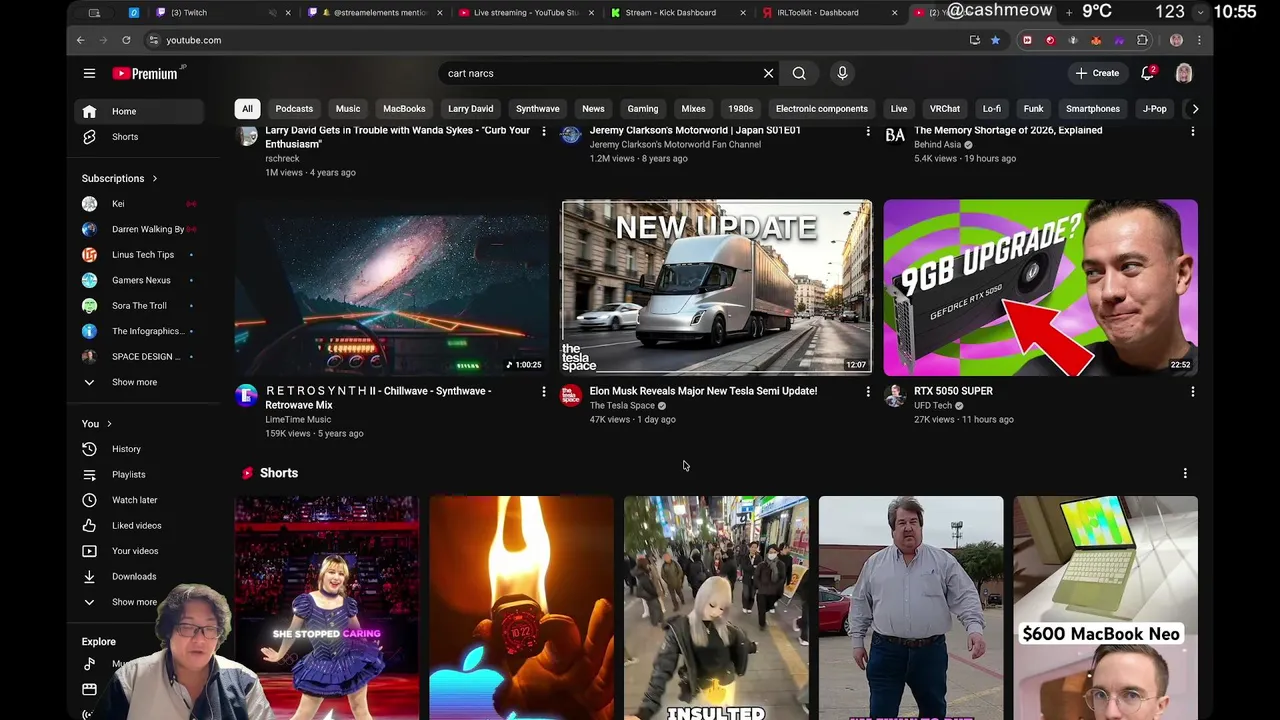Open Downloads in the sidebar
Viewport: 1280px width, 720px height.
coord(140,577)
